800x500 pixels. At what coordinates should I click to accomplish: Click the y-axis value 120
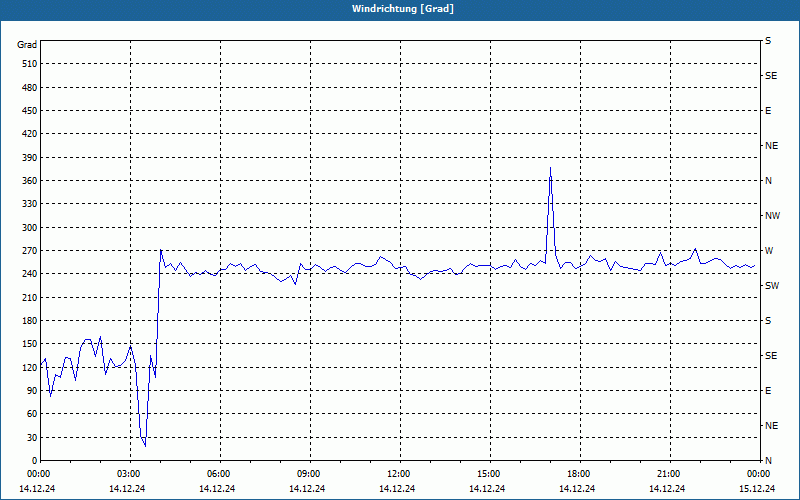tap(30, 367)
